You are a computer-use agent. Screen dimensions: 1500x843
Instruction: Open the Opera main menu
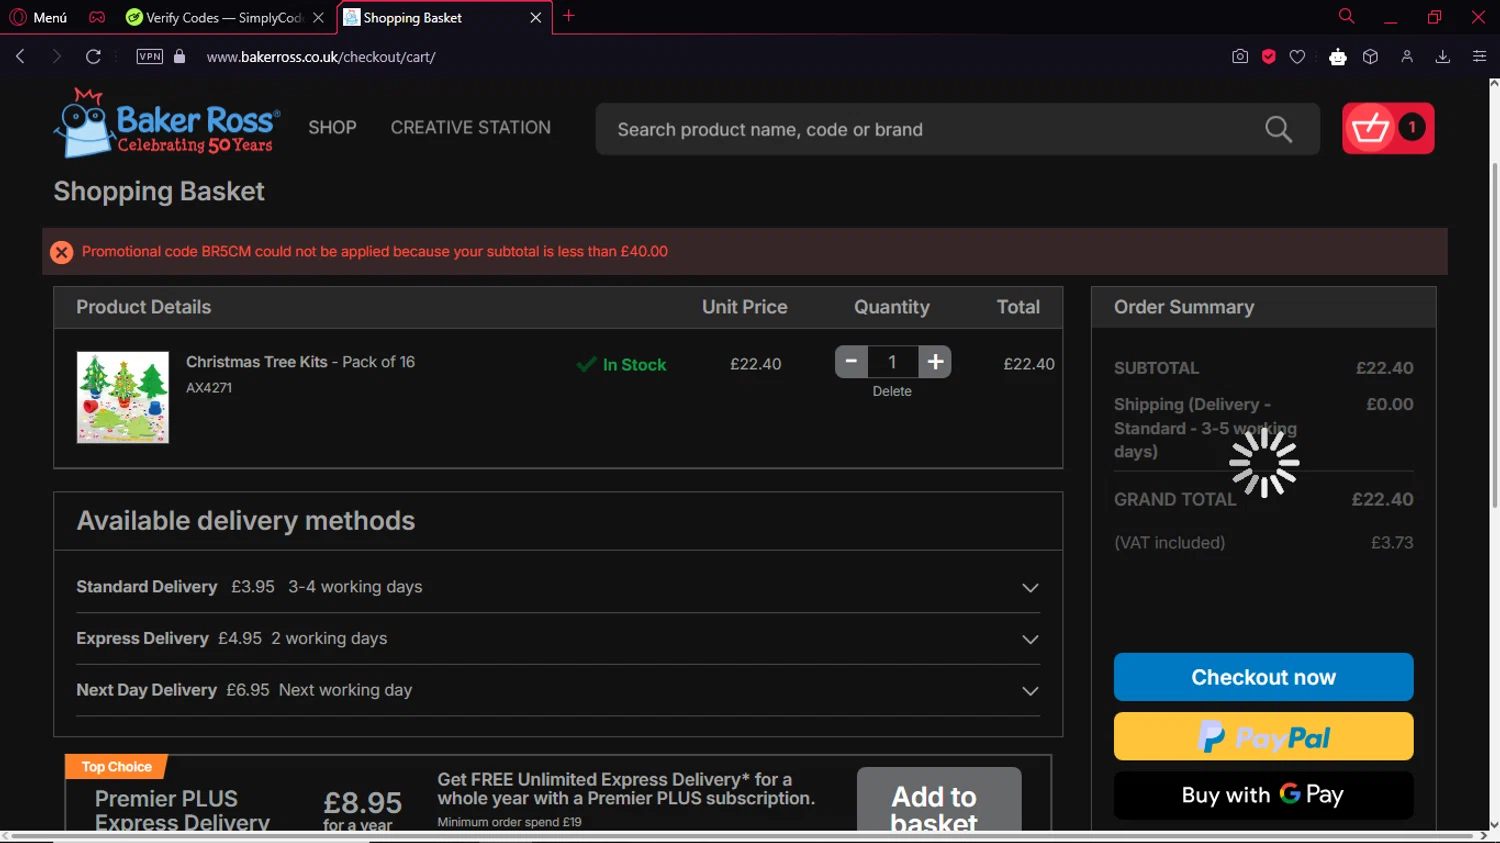coord(38,17)
